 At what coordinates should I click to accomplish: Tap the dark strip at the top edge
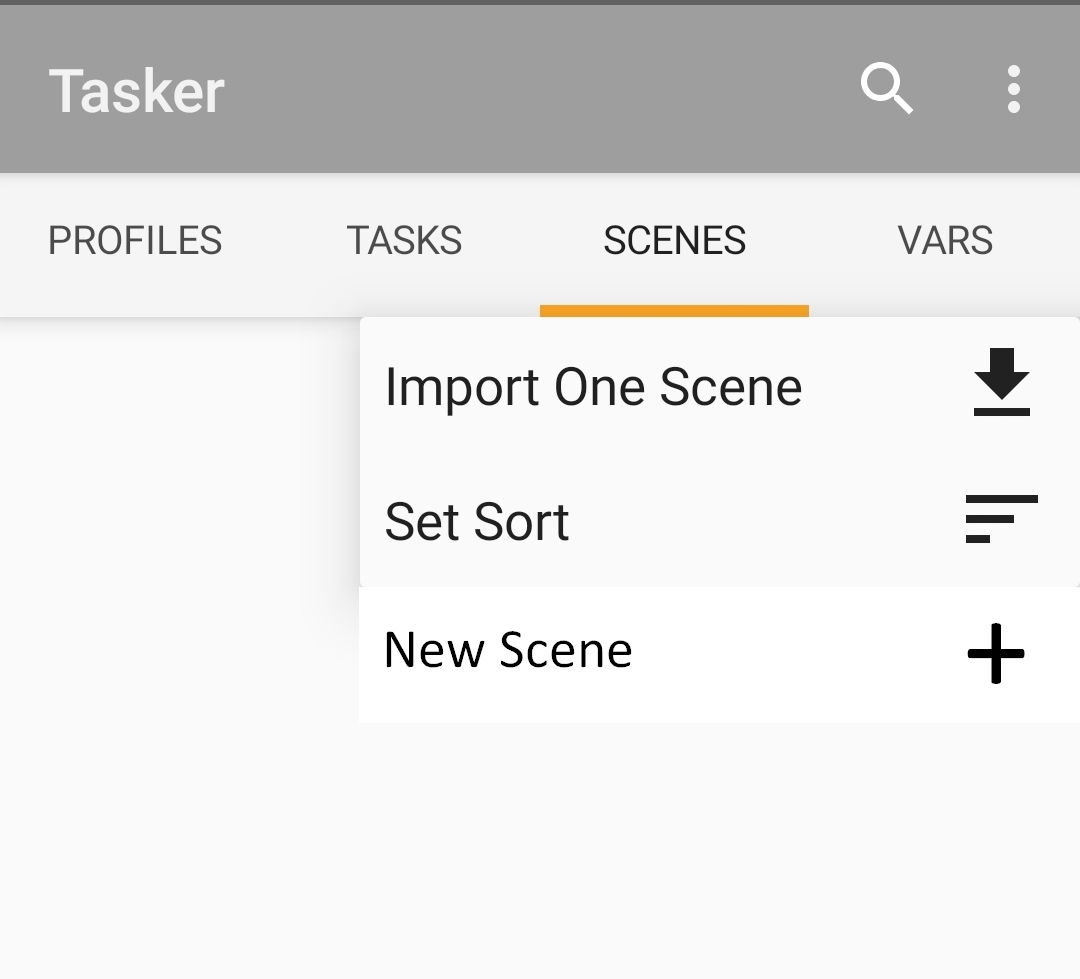point(540,3)
